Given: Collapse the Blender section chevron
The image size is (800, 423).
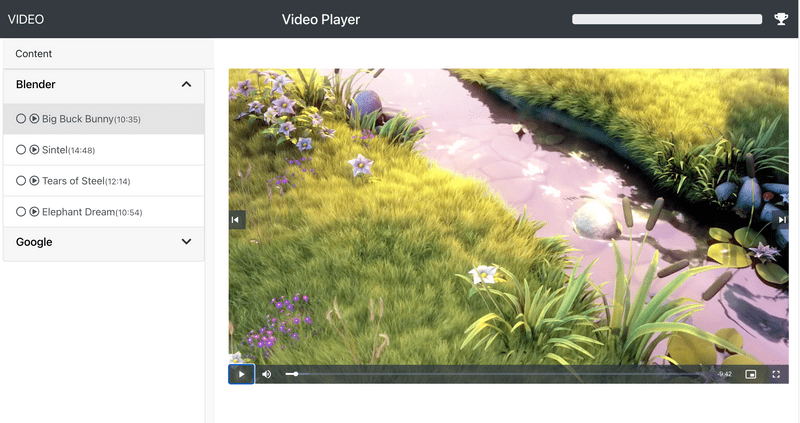Looking at the screenshot, I should coord(186,84).
